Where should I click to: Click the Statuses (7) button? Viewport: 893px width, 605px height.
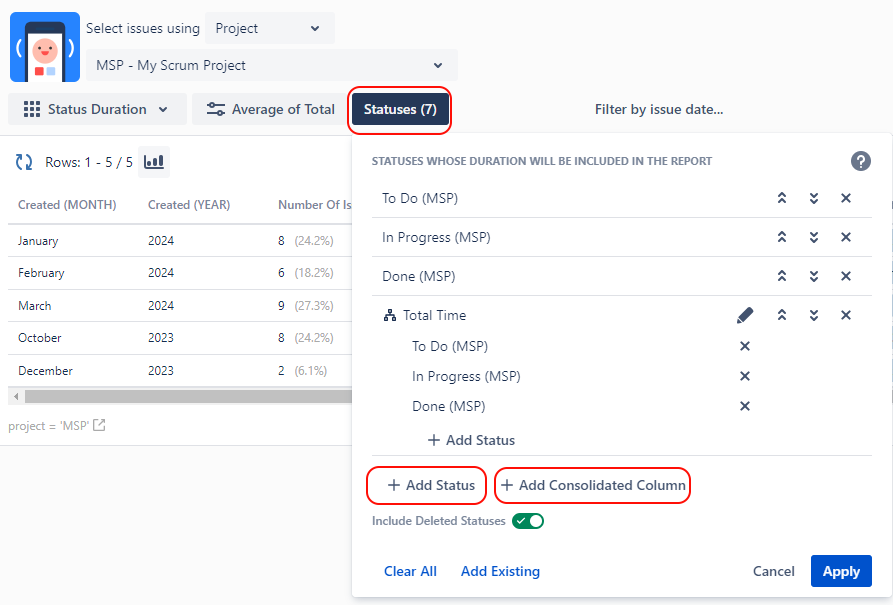coord(400,109)
